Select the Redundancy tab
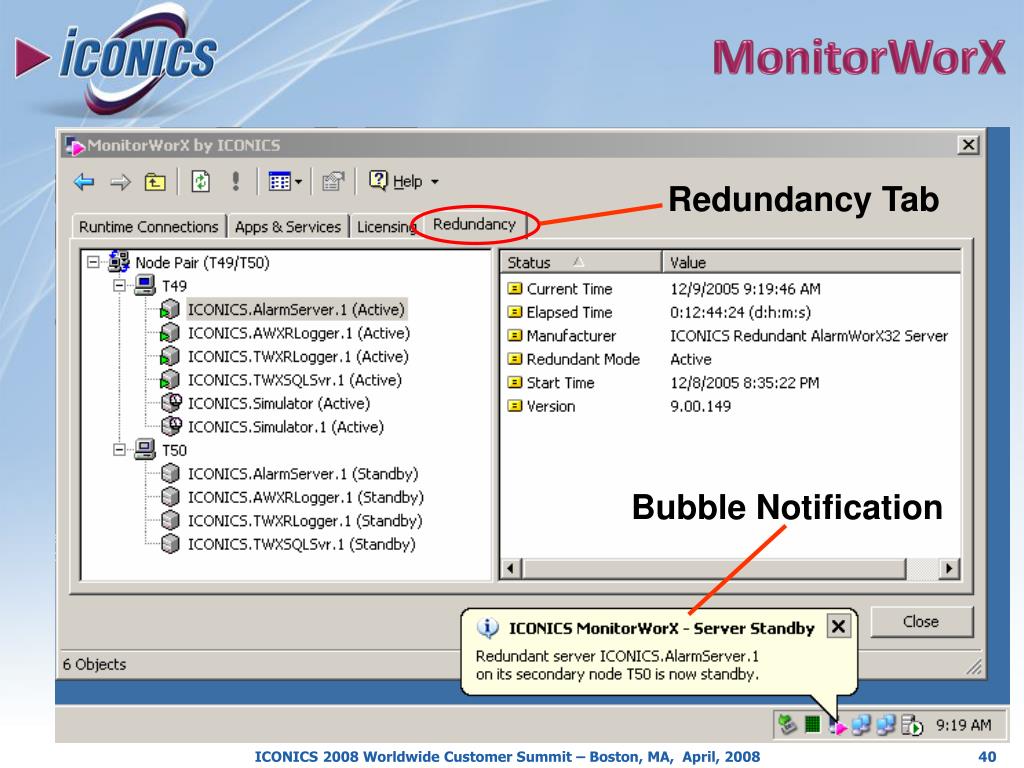 (474, 224)
